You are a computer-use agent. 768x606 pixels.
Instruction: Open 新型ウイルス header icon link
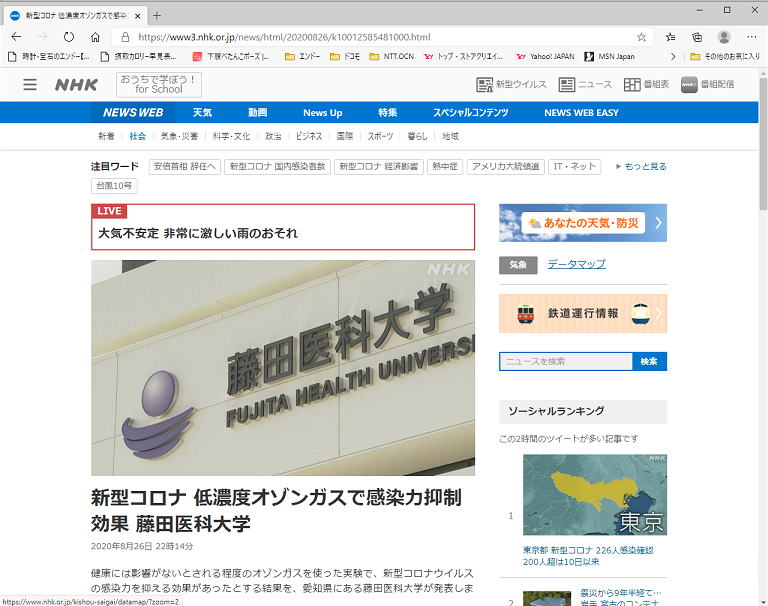(x=511, y=84)
